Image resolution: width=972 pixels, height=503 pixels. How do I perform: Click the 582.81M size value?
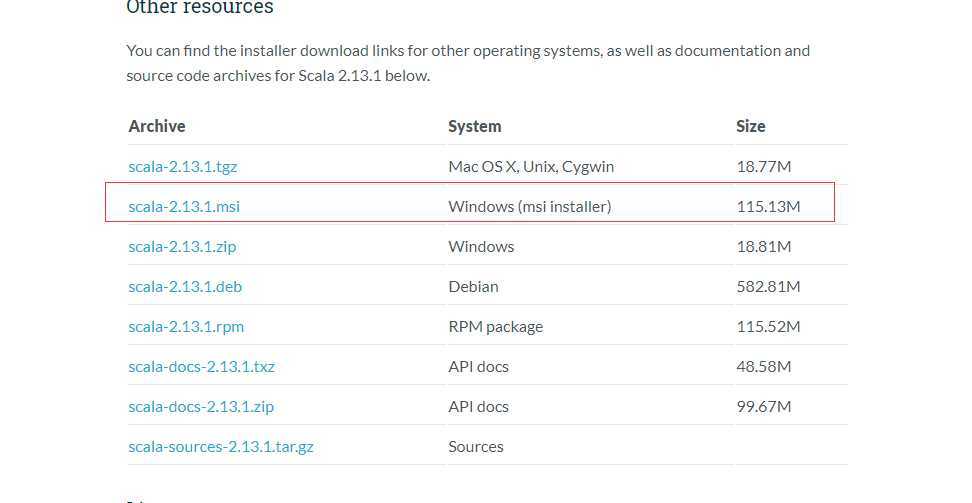[769, 287]
